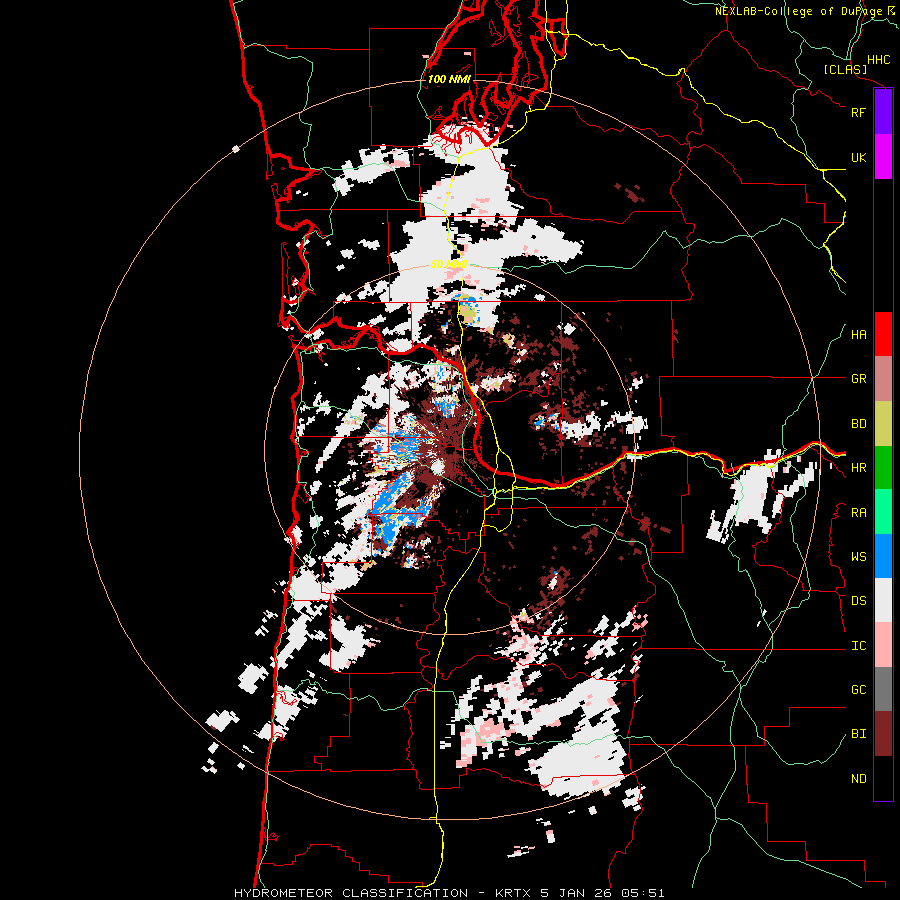The width and height of the screenshot is (900, 900).
Task: Click the DS legend label
Action: (858, 601)
